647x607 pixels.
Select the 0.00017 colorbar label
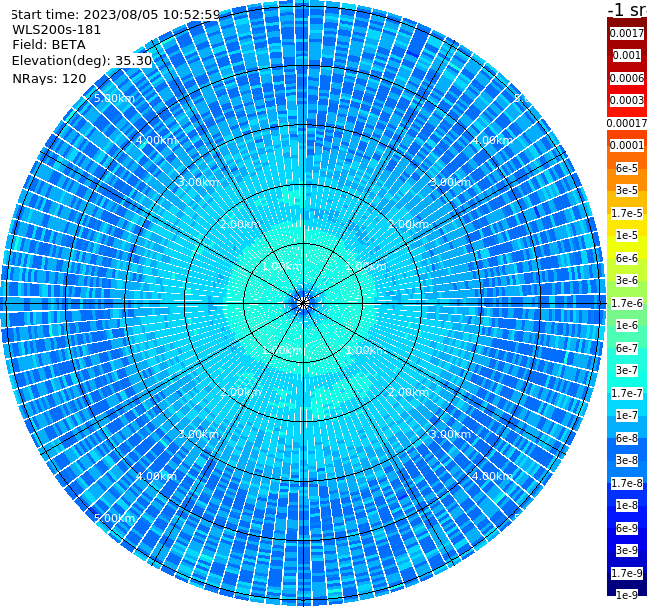[x=627, y=123]
